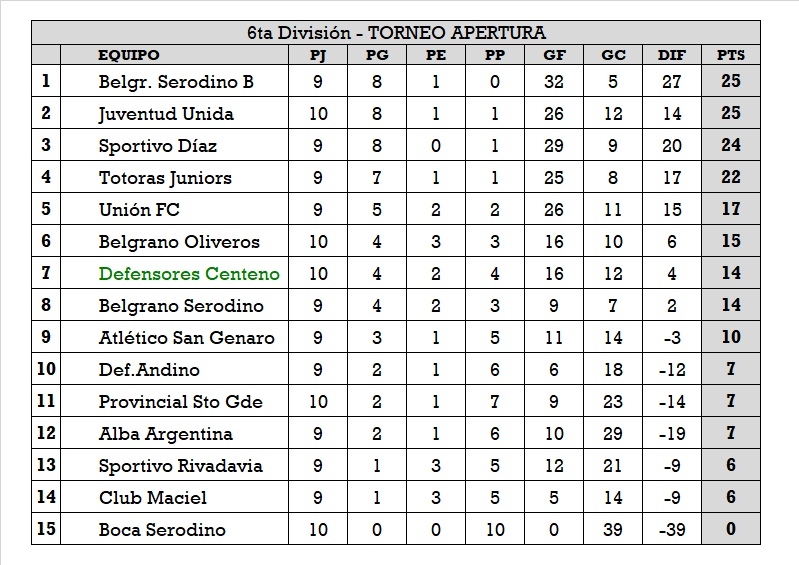Select the Belgr. Serodino B team cell

point(176,82)
